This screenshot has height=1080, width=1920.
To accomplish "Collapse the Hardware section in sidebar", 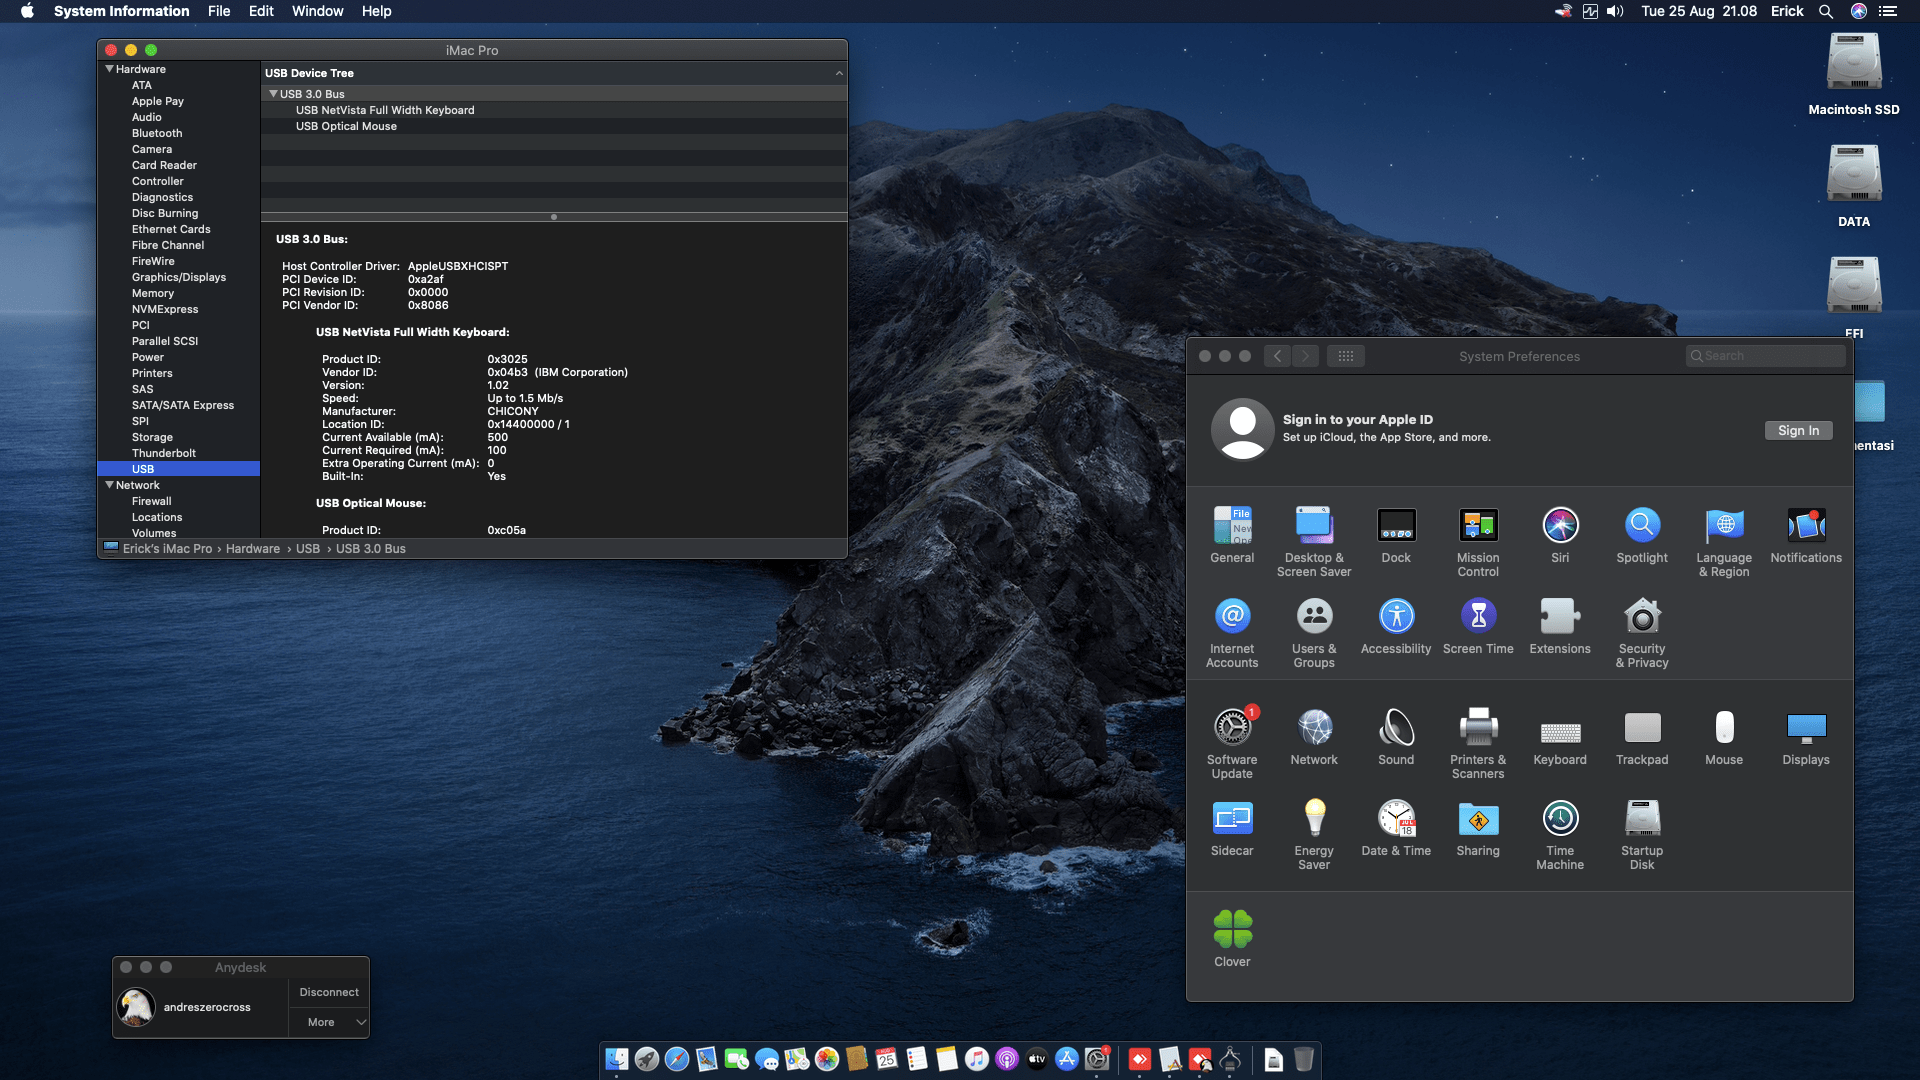I will click(x=109, y=69).
